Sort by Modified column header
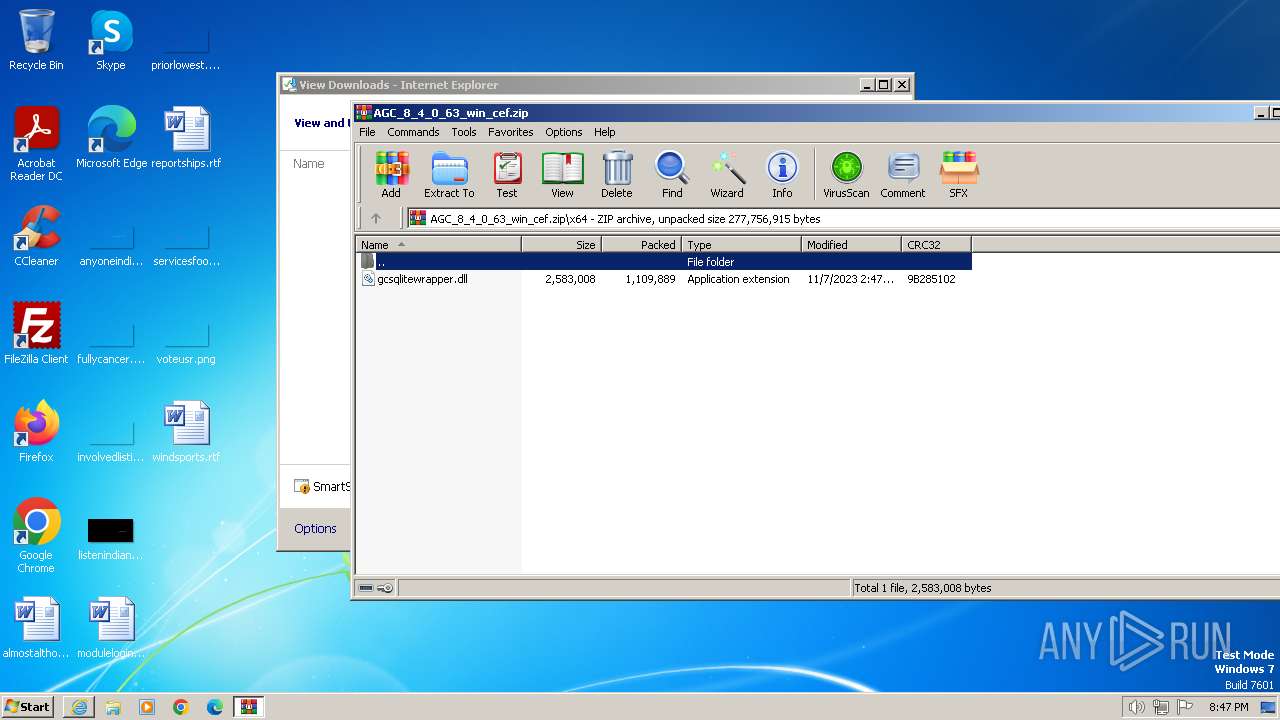 (852, 244)
